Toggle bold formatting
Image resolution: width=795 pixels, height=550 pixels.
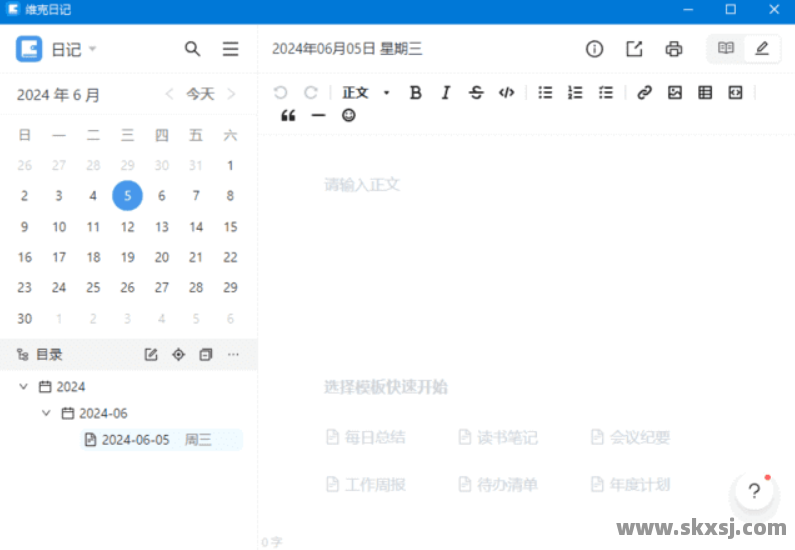pos(416,92)
